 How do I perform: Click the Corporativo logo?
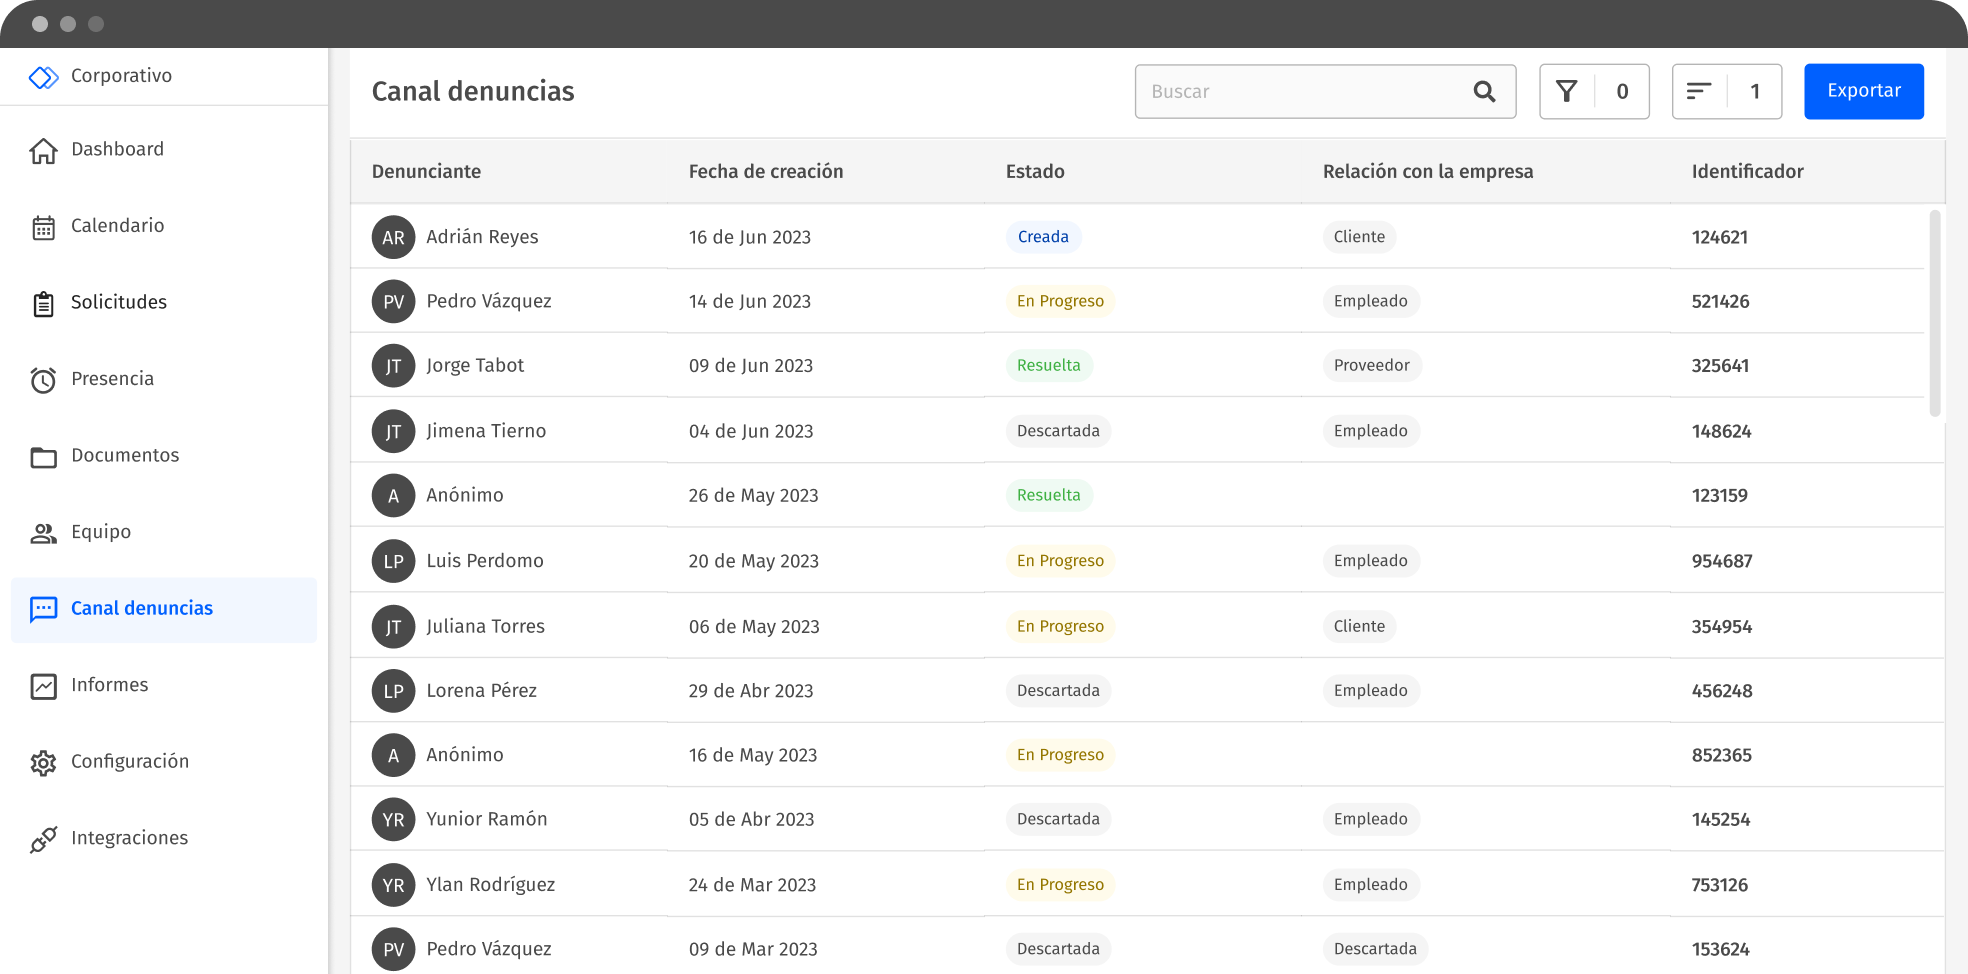(x=43, y=77)
